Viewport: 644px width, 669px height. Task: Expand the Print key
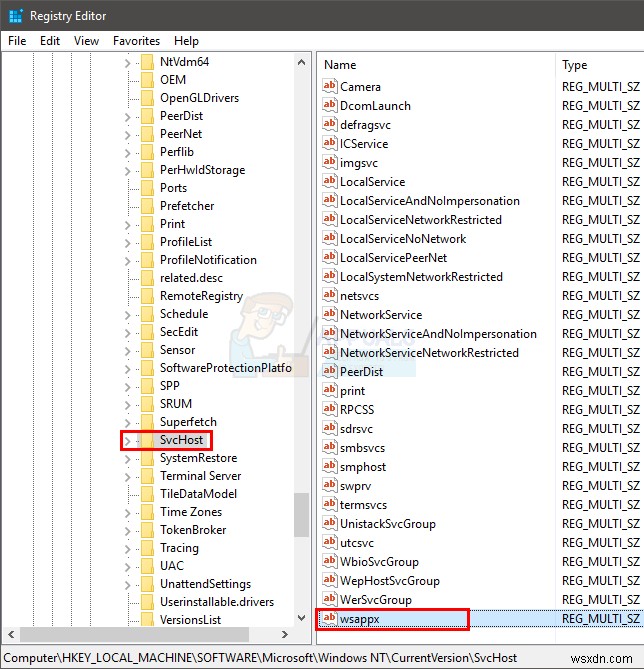pyautogui.click(x=127, y=225)
